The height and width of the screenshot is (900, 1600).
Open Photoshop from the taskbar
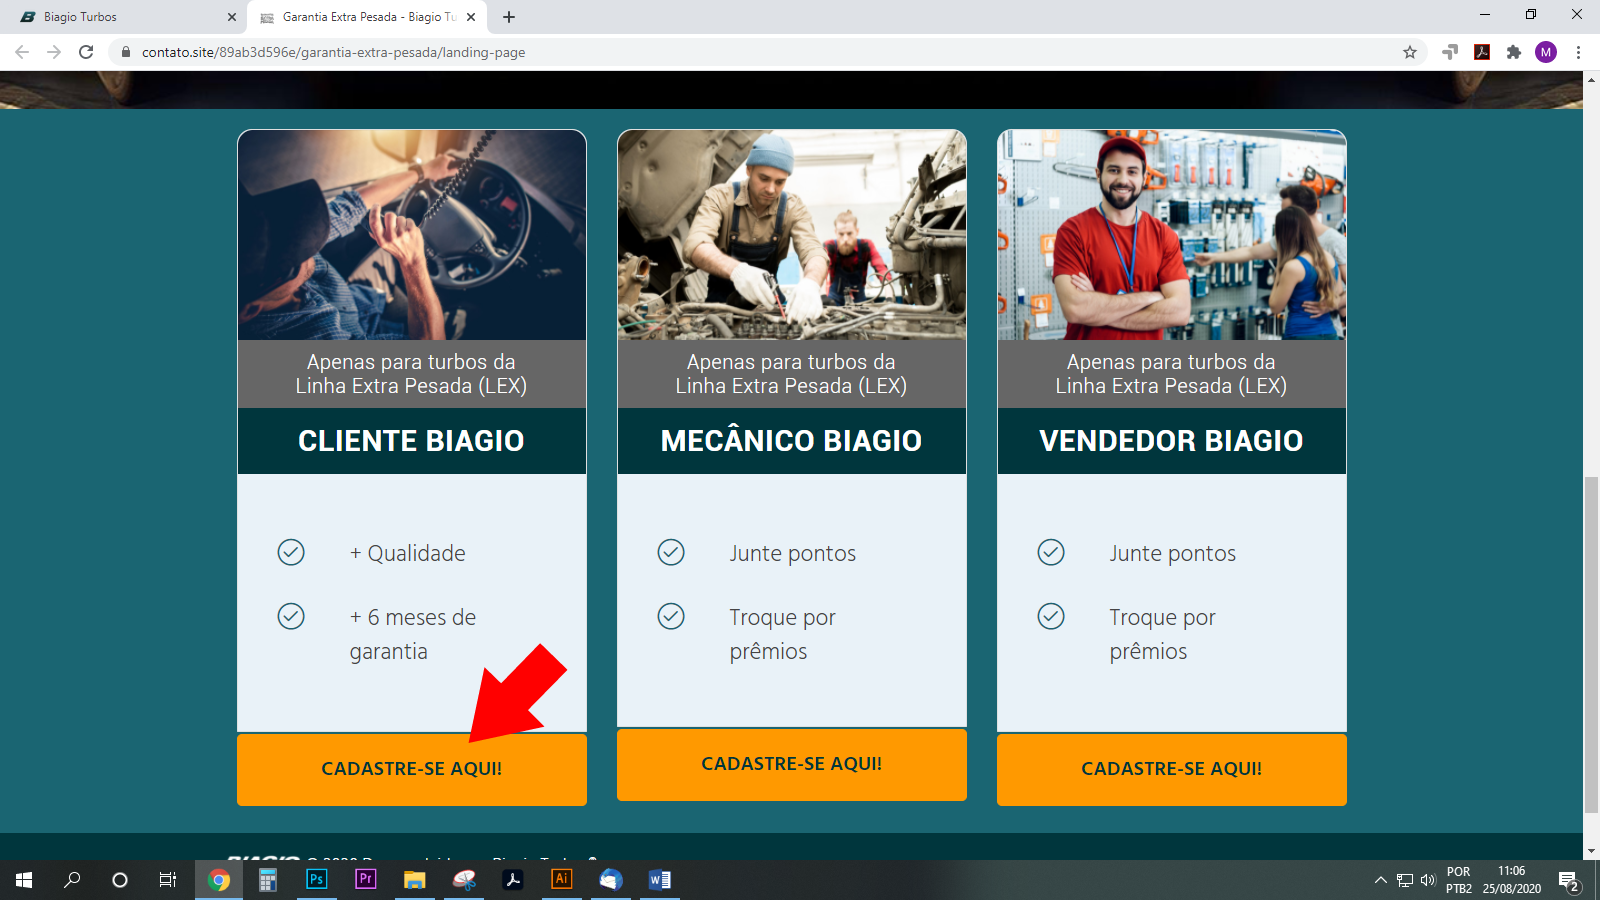tap(317, 880)
